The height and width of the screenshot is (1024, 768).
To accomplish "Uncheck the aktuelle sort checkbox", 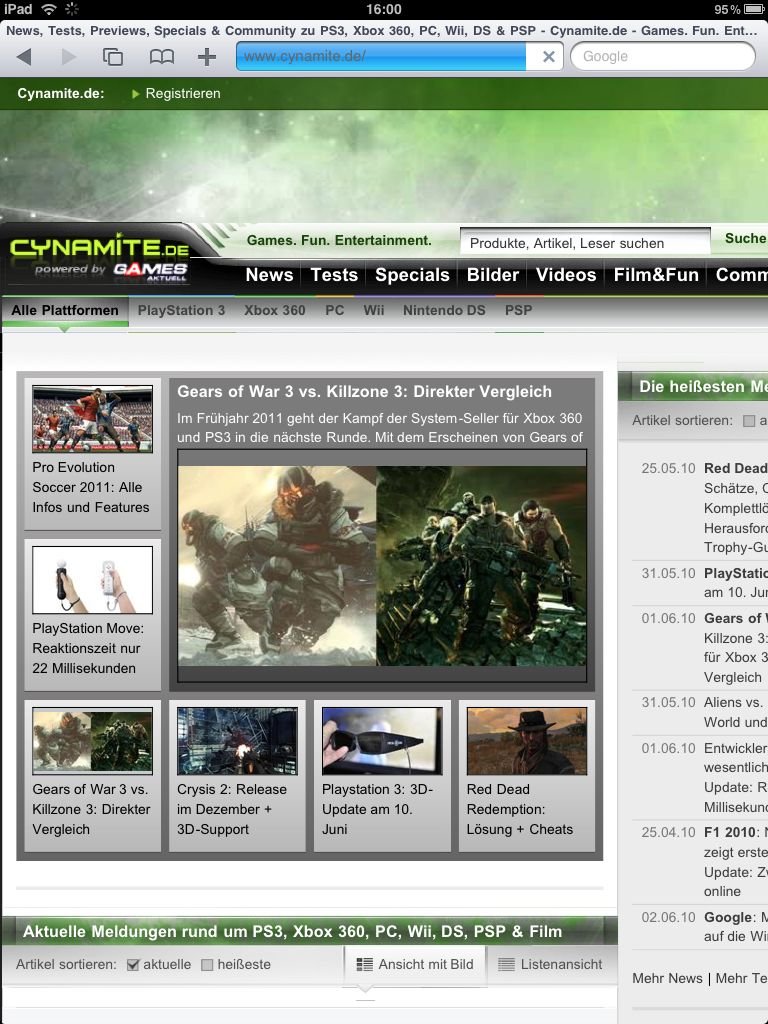I will [133, 965].
